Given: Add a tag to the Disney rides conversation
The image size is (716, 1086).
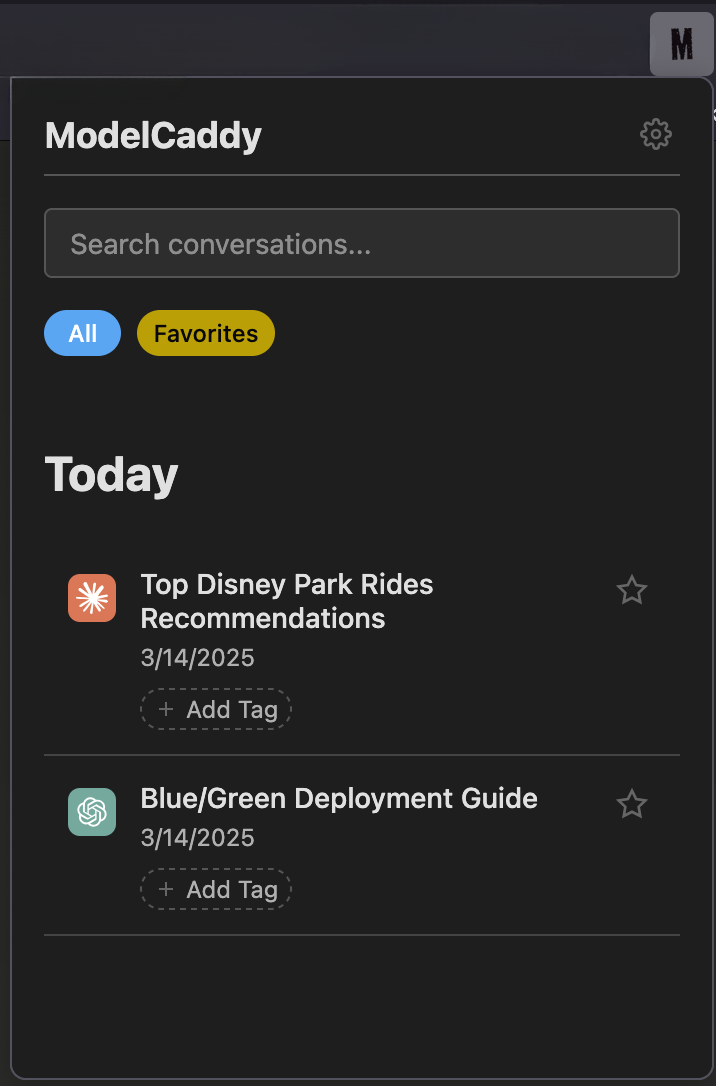Looking at the screenshot, I should [x=216, y=709].
